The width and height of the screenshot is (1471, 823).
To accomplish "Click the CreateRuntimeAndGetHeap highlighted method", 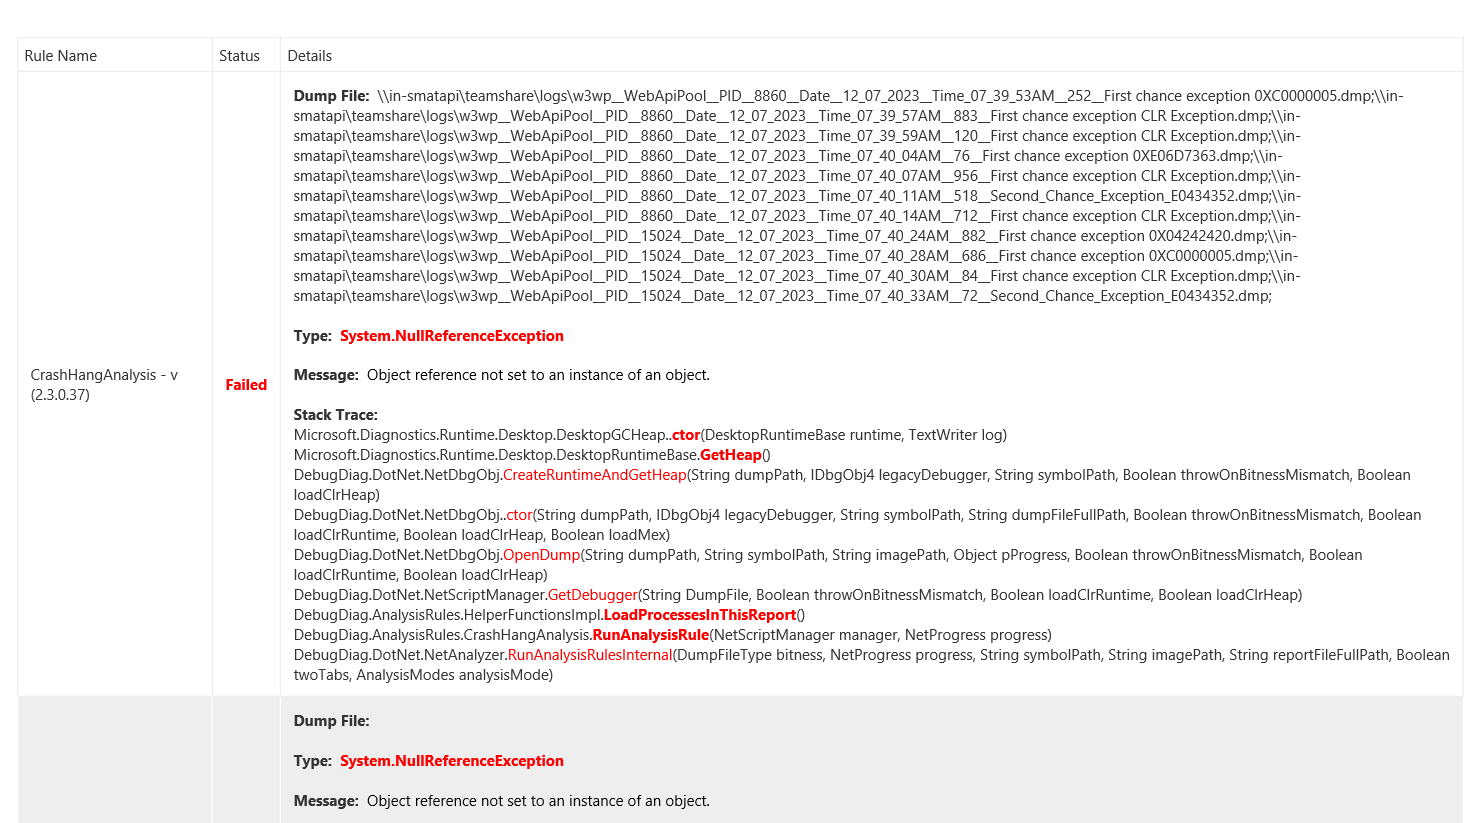I will [x=597, y=475].
